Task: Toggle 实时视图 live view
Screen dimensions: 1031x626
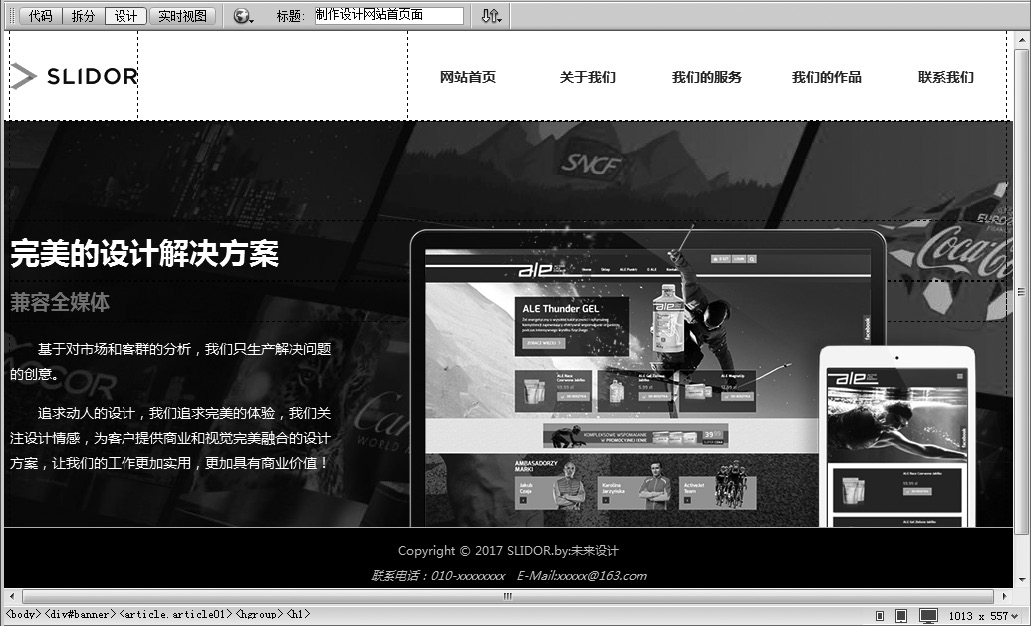Action: point(182,16)
